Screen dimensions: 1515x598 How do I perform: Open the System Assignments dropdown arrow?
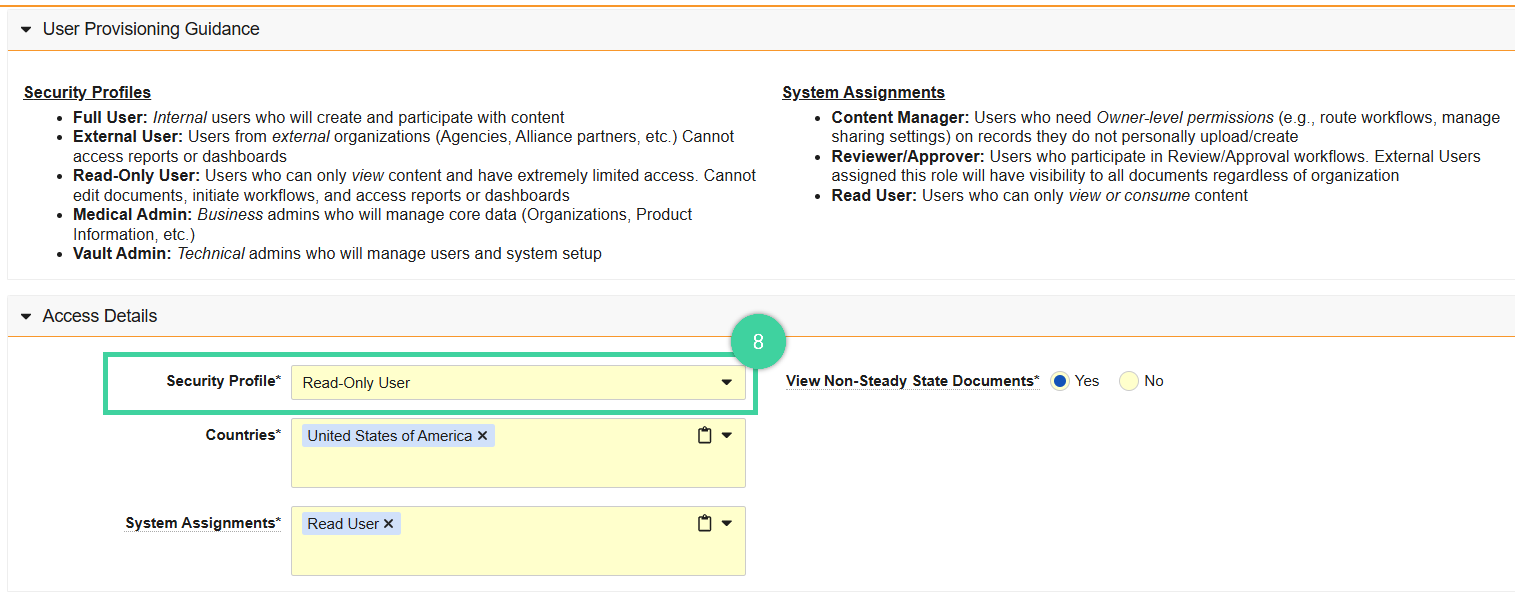click(728, 522)
